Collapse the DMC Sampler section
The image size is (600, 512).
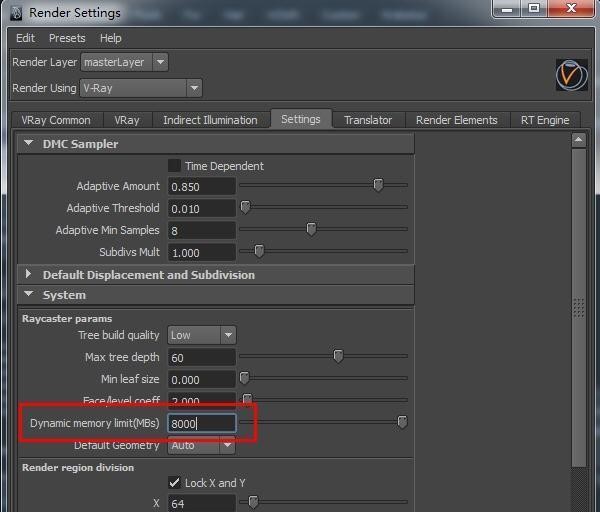28,144
